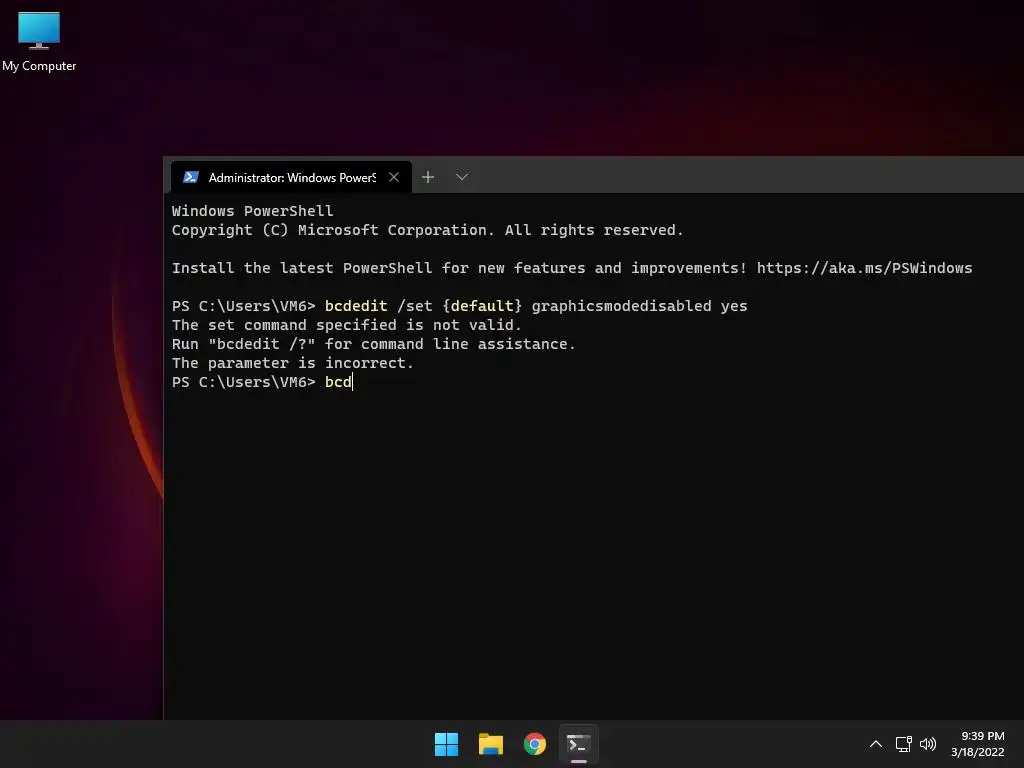
Task: Open the volume speaker tray icon
Action: coord(927,744)
